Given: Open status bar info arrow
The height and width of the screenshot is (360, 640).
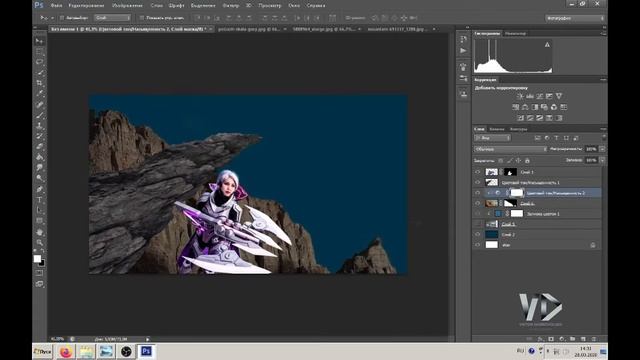Looking at the screenshot, I should [147, 339].
